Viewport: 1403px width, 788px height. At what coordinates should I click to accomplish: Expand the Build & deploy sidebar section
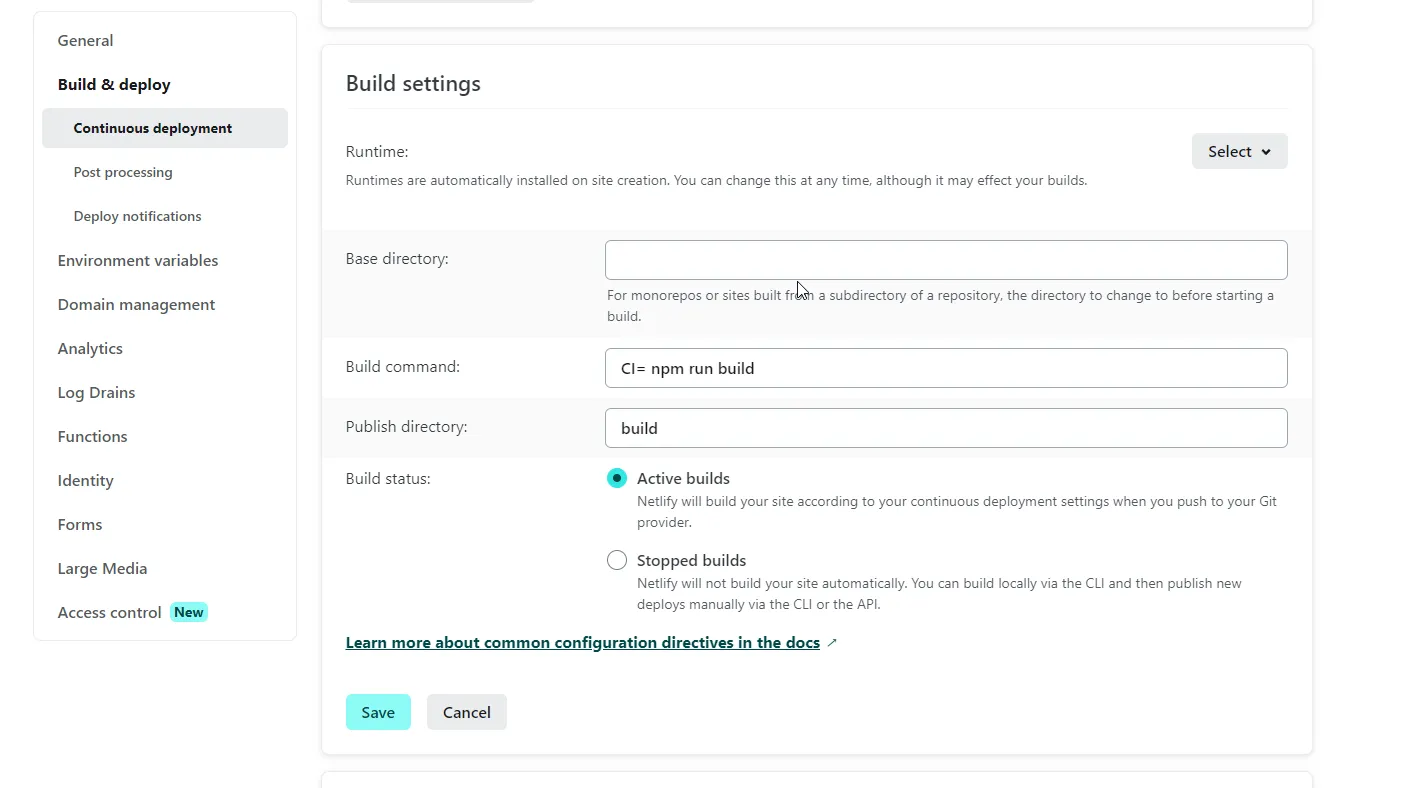[114, 85]
